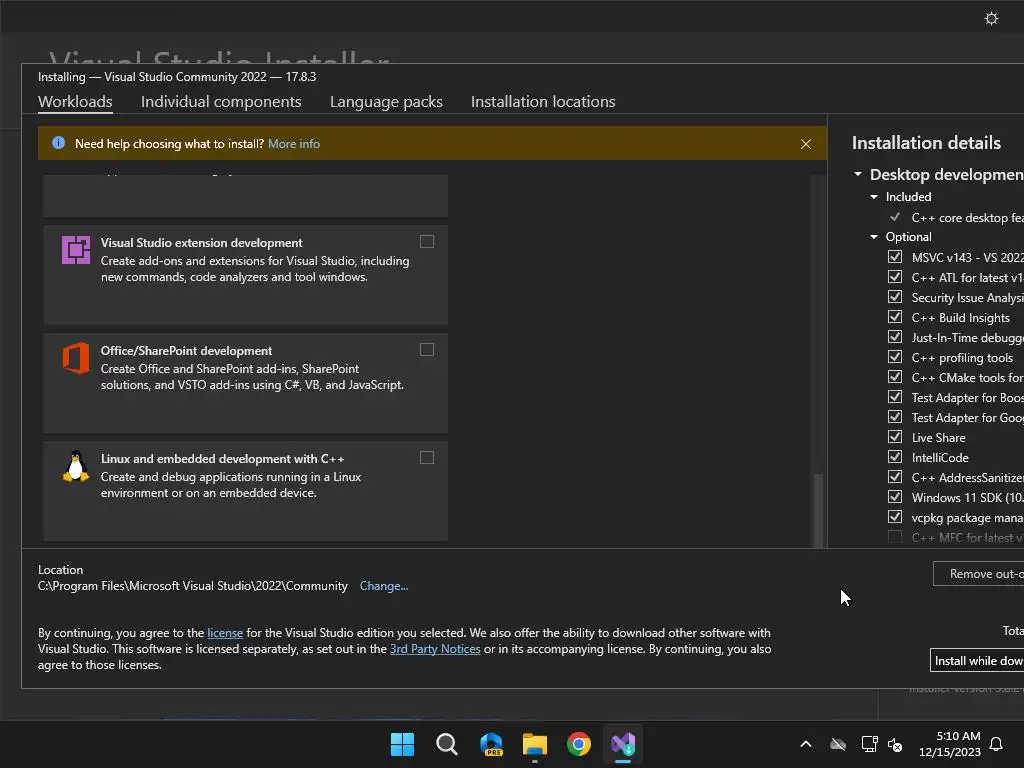Screen dimensions: 1024x768
Task: Open the 3rd Party Notices link
Action: 435,648
